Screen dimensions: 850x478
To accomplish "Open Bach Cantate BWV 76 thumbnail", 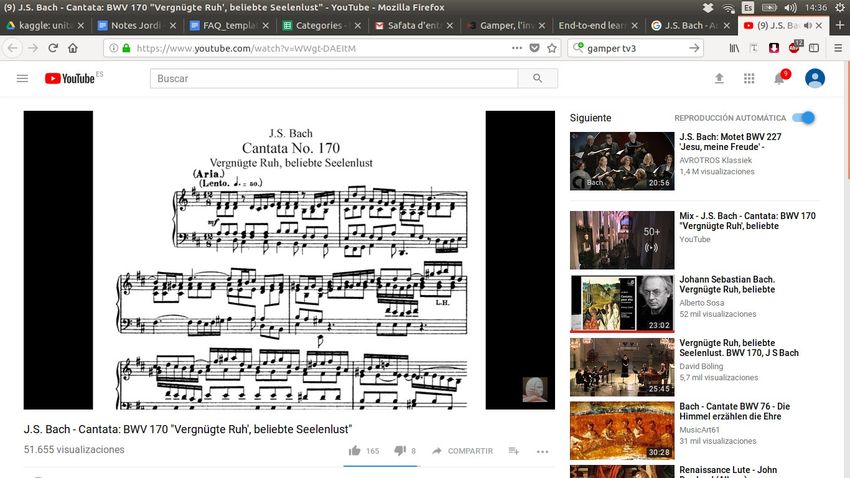I will pyautogui.click(x=622, y=430).
